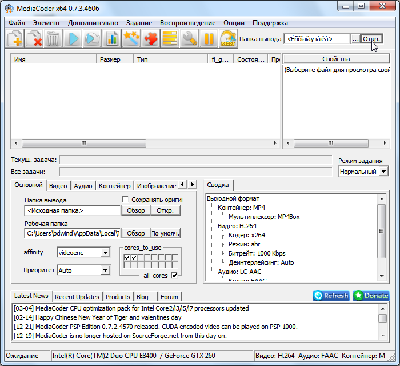Click Обзор beside the Папка вывода field
The height and width of the screenshot is (366, 400).
(x=136, y=211)
